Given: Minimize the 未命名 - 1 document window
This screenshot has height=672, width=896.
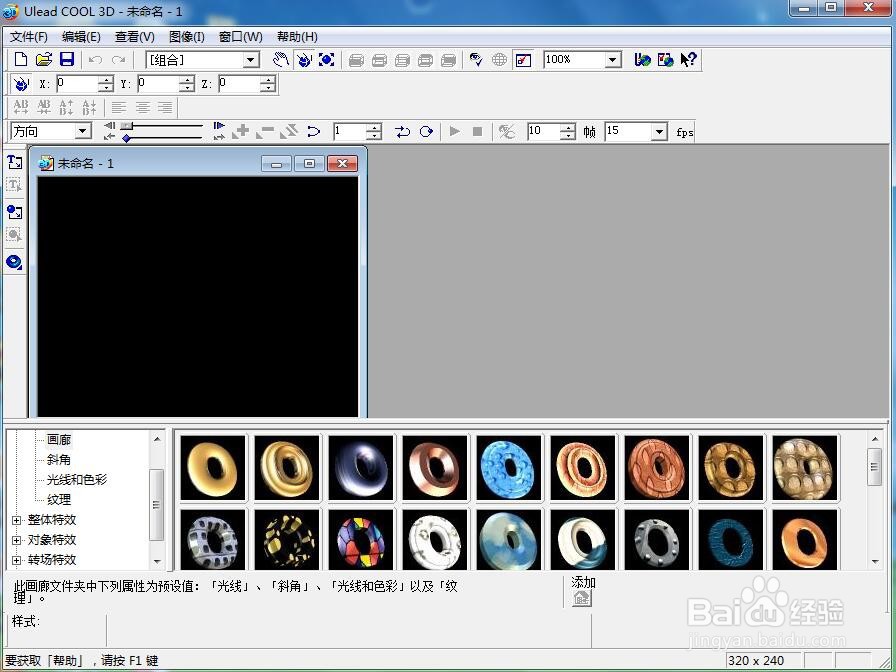Looking at the screenshot, I should 277,163.
